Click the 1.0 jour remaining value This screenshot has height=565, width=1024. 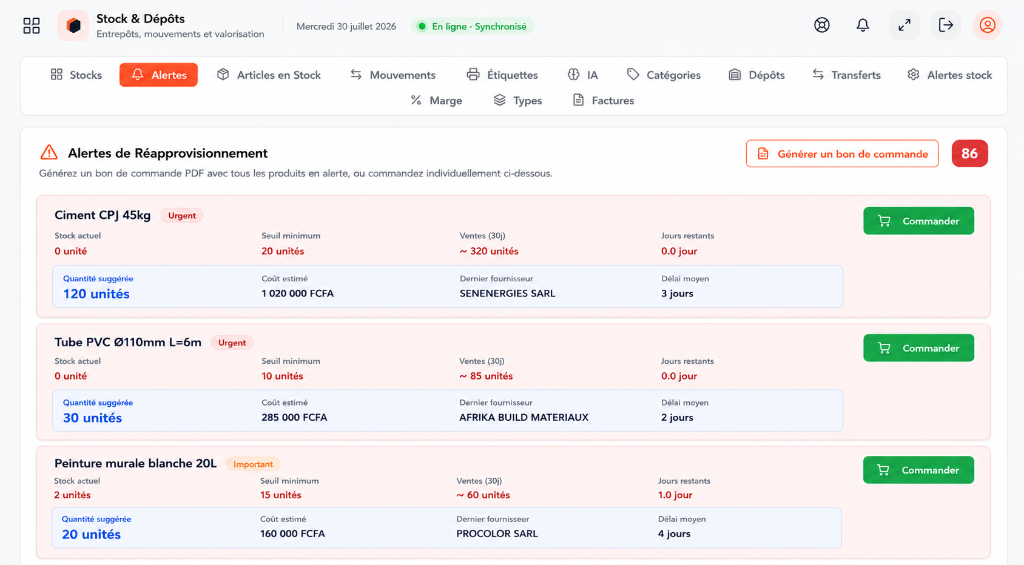click(675, 495)
